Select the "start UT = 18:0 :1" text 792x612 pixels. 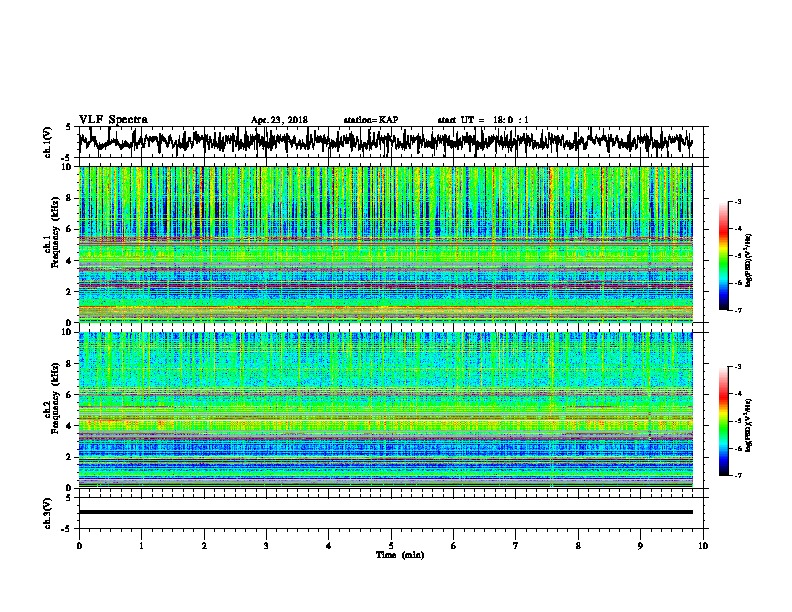click(483, 120)
